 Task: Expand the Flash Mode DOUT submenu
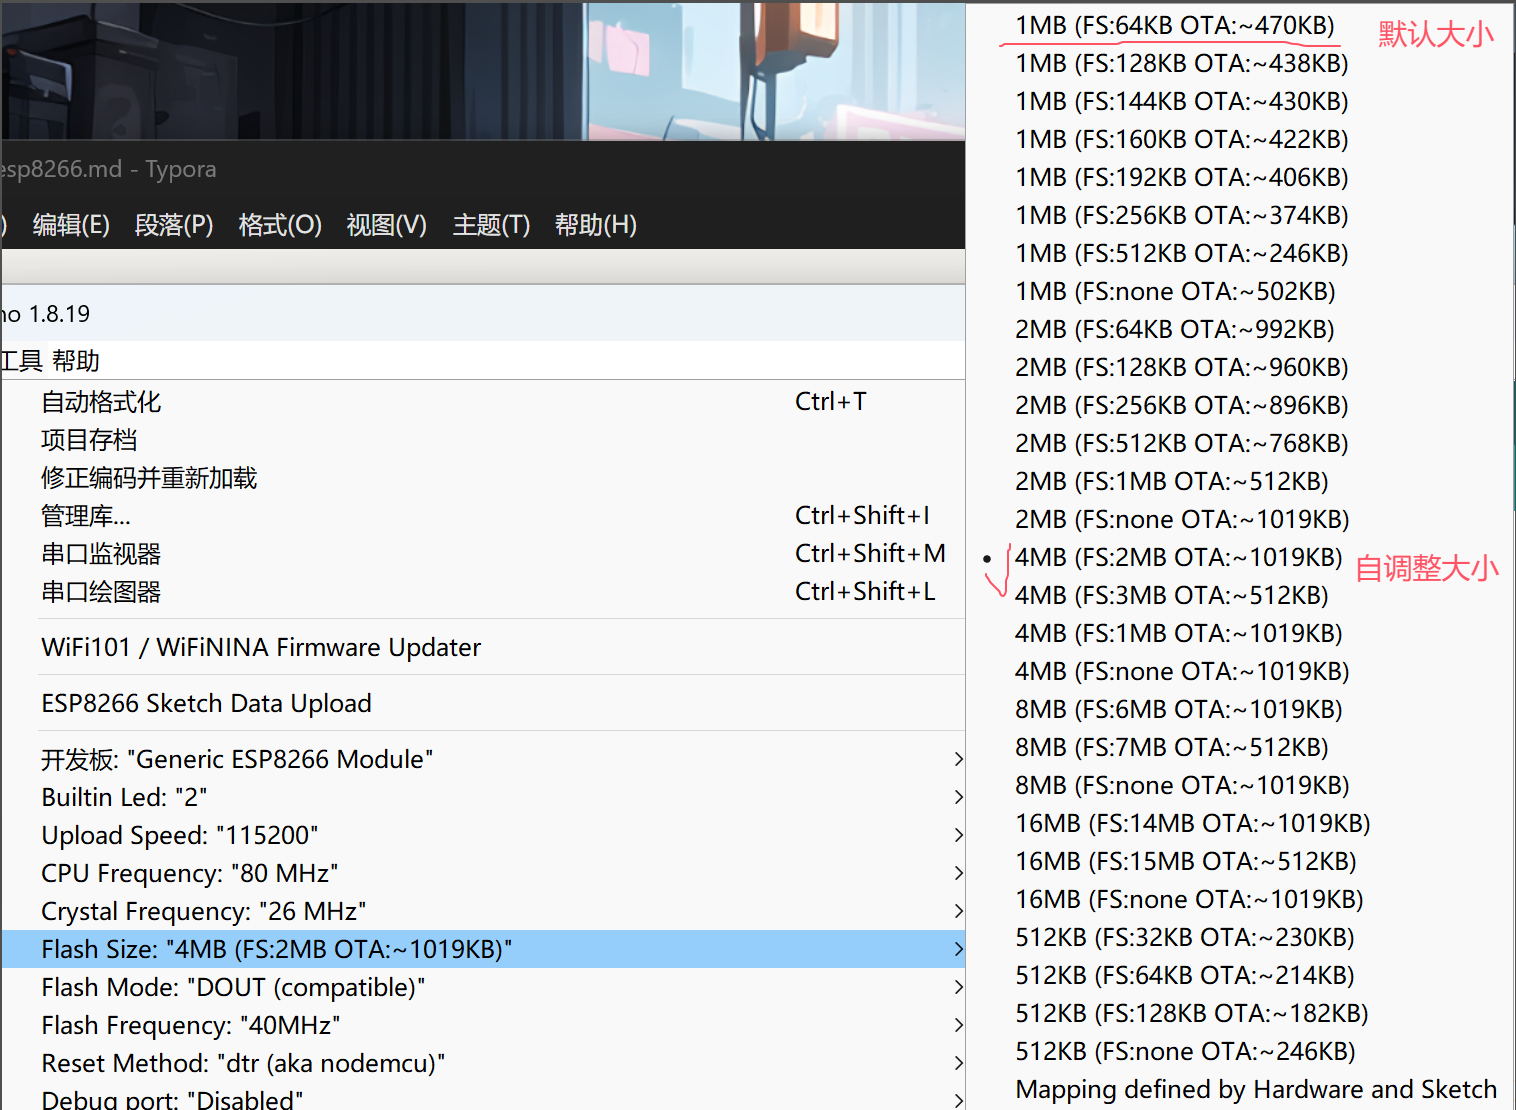[x=483, y=987]
